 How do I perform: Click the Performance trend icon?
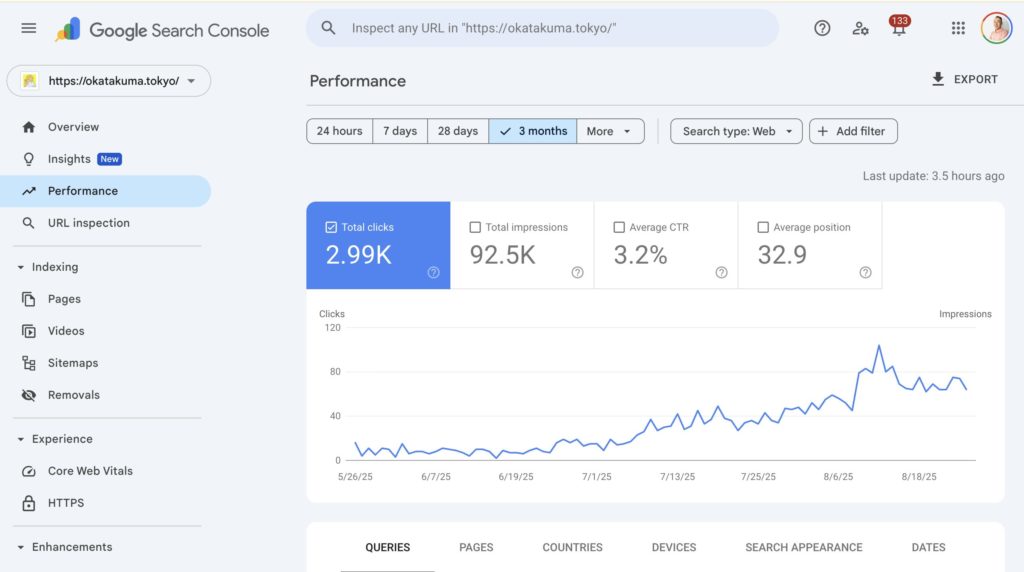pyautogui.click(x=29, y=191)
